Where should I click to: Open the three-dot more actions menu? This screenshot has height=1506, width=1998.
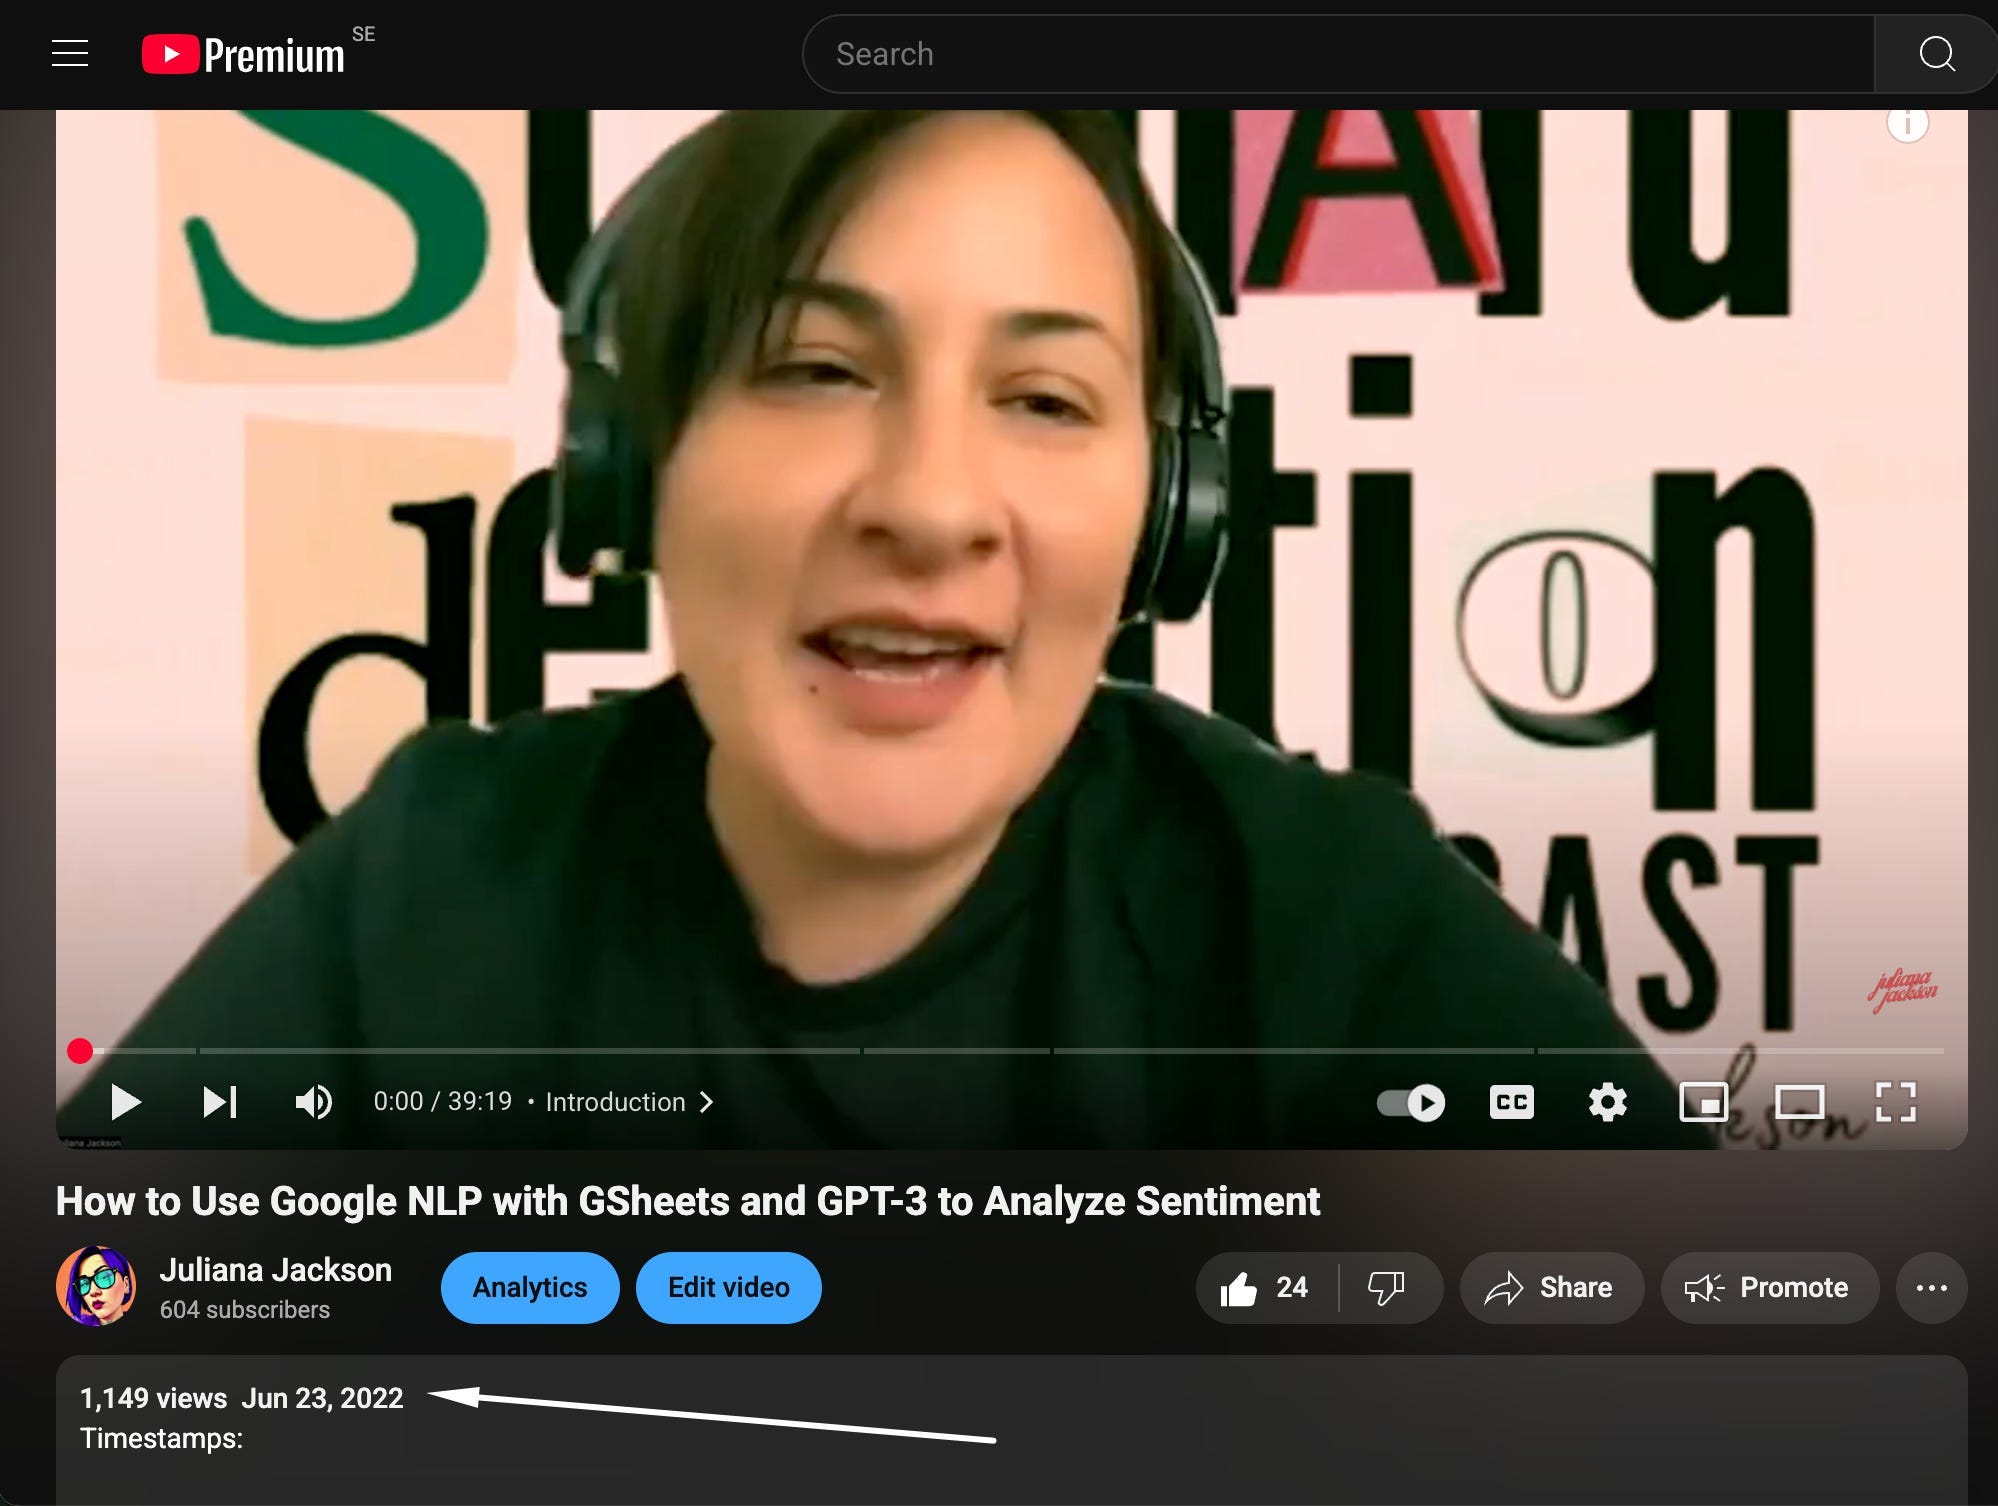(1931, 1288)
